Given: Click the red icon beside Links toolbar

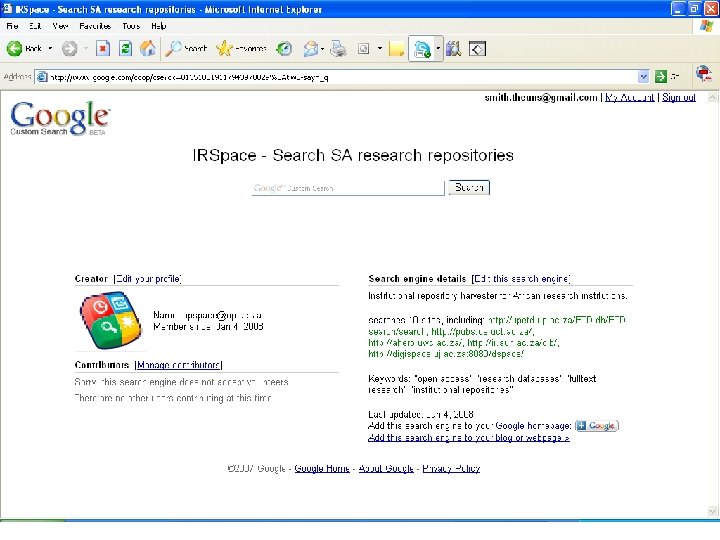Looking at the screenshot, I should (703, 73).
